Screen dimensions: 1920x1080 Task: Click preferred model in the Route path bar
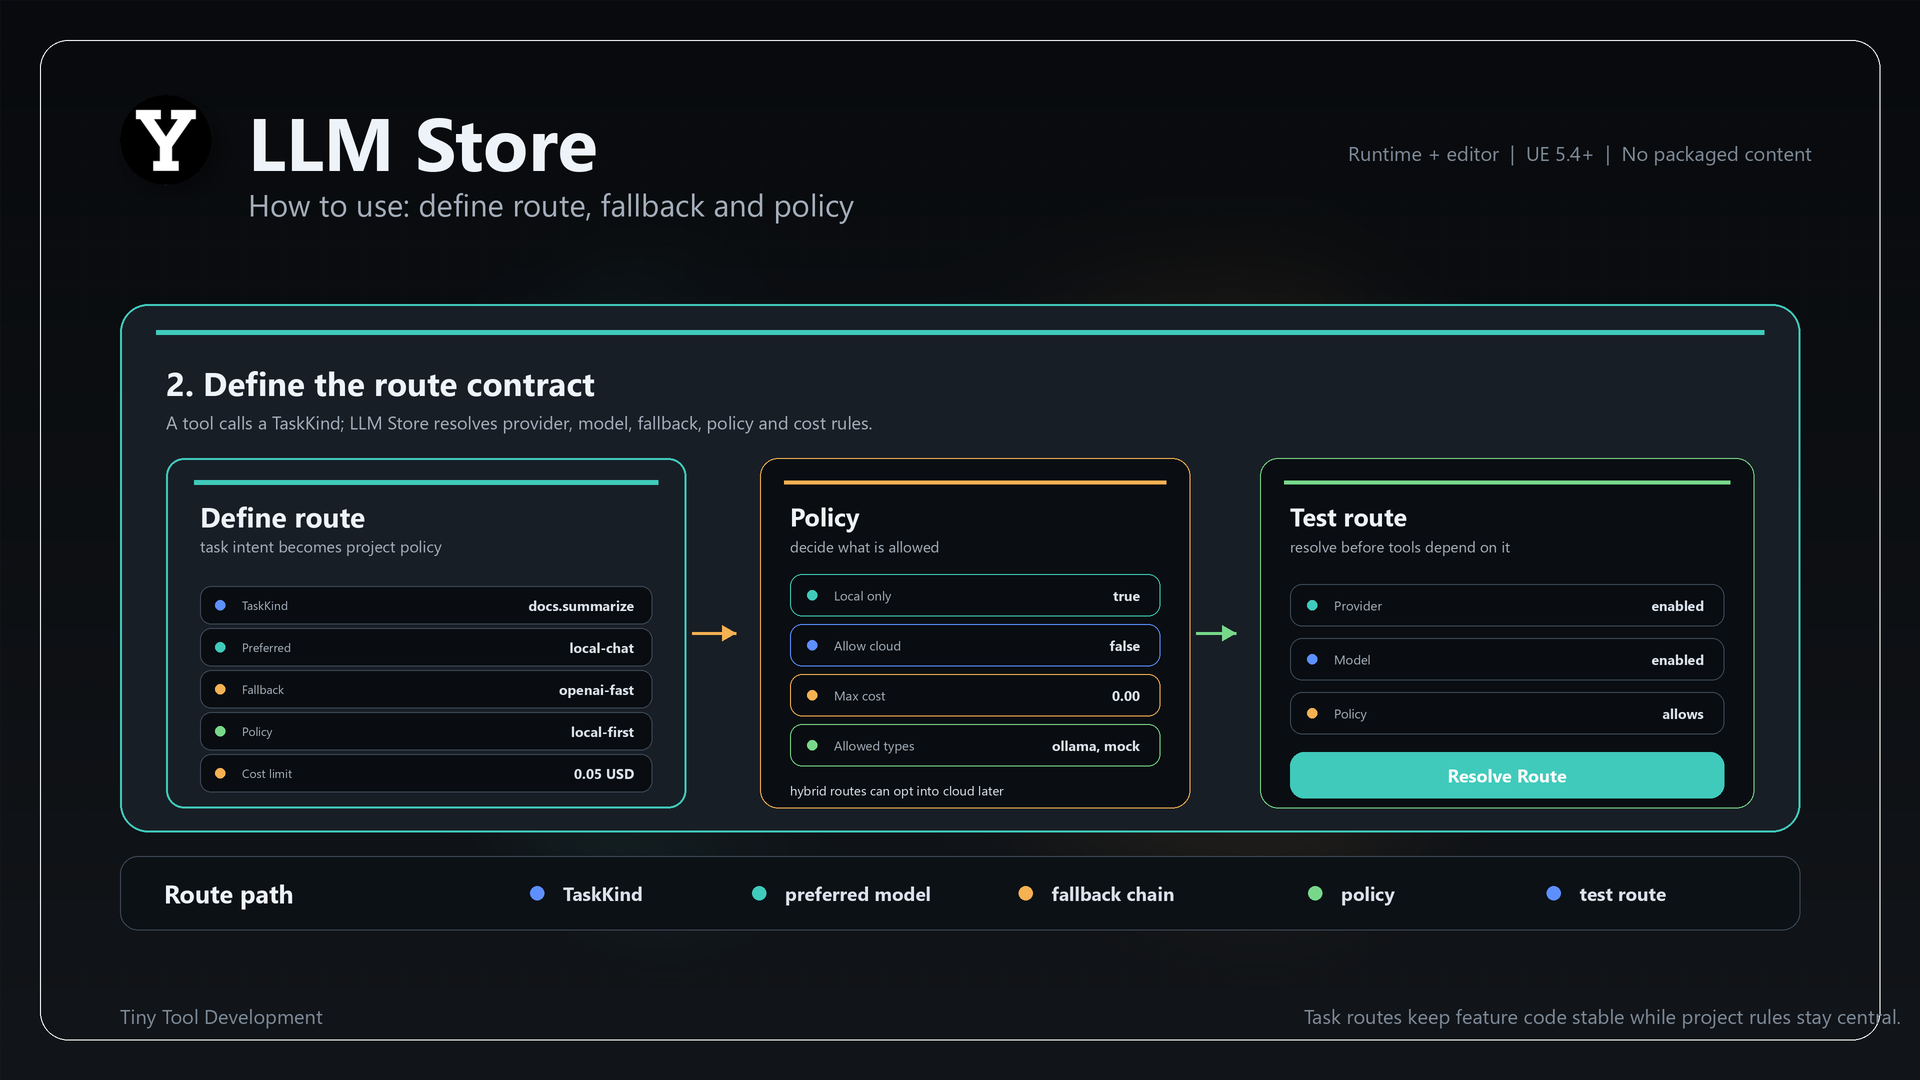[857, 894]
